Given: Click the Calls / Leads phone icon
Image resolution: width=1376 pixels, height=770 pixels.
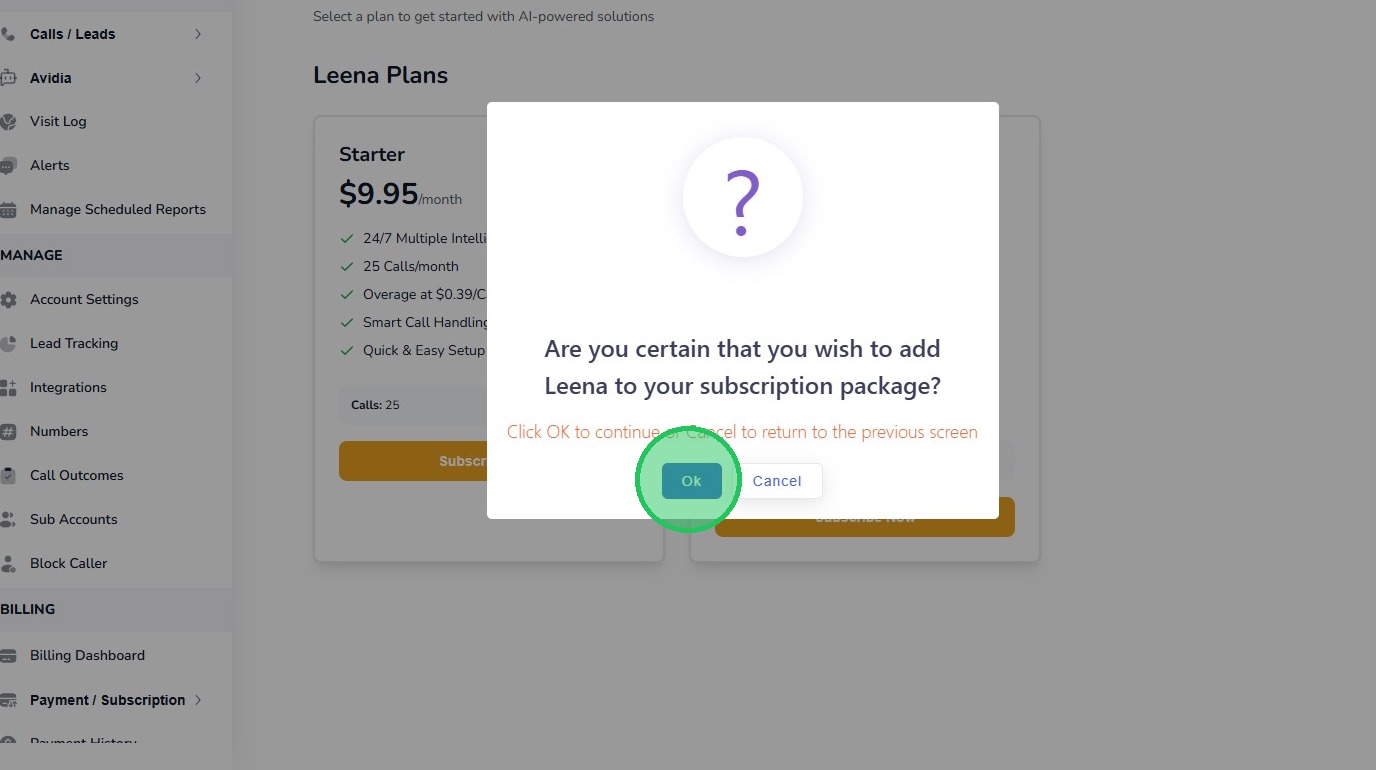Looking at the screenshot, I should pos(8,34).
